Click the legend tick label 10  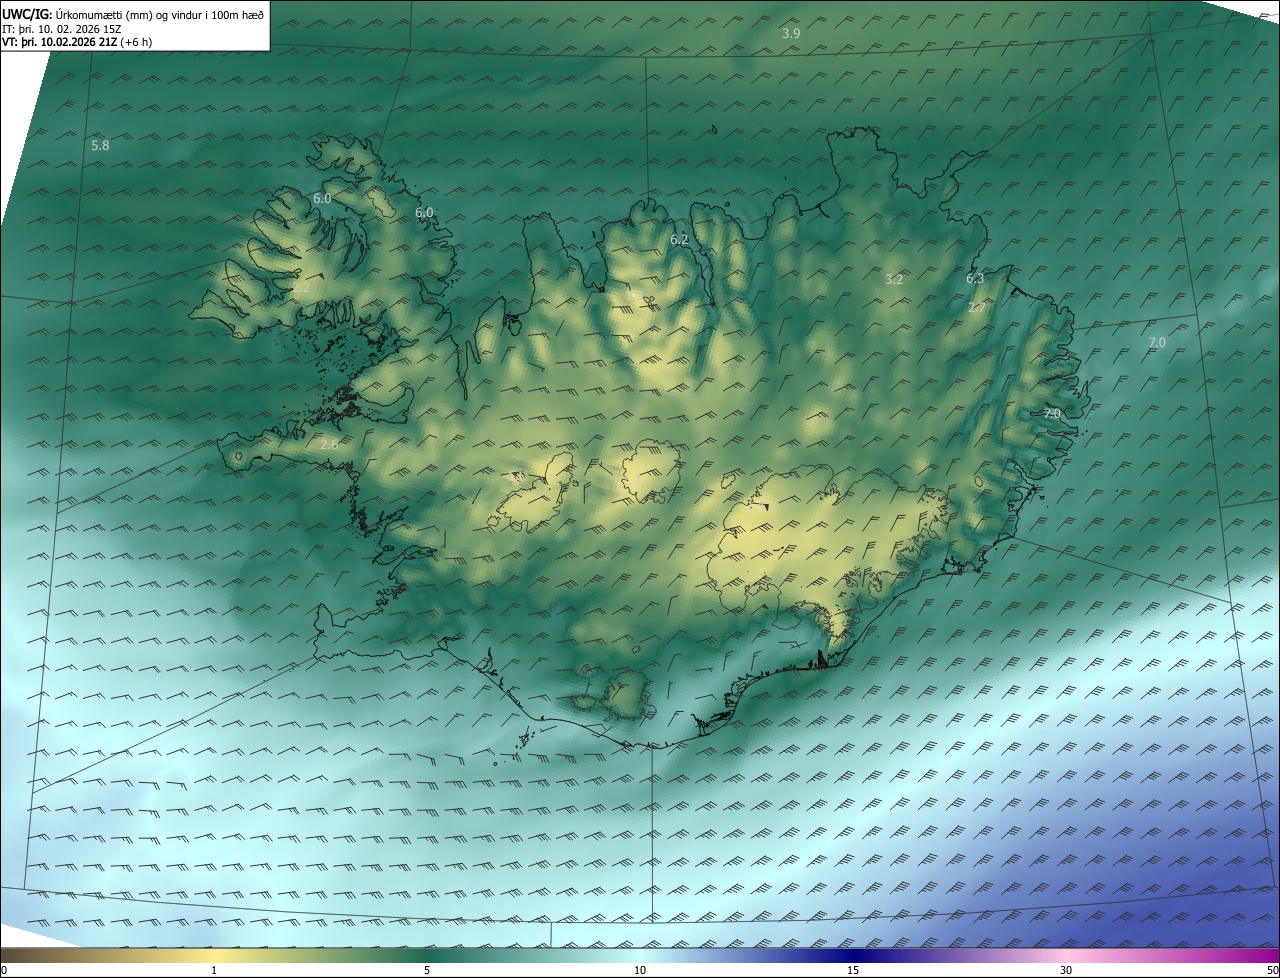640,970
